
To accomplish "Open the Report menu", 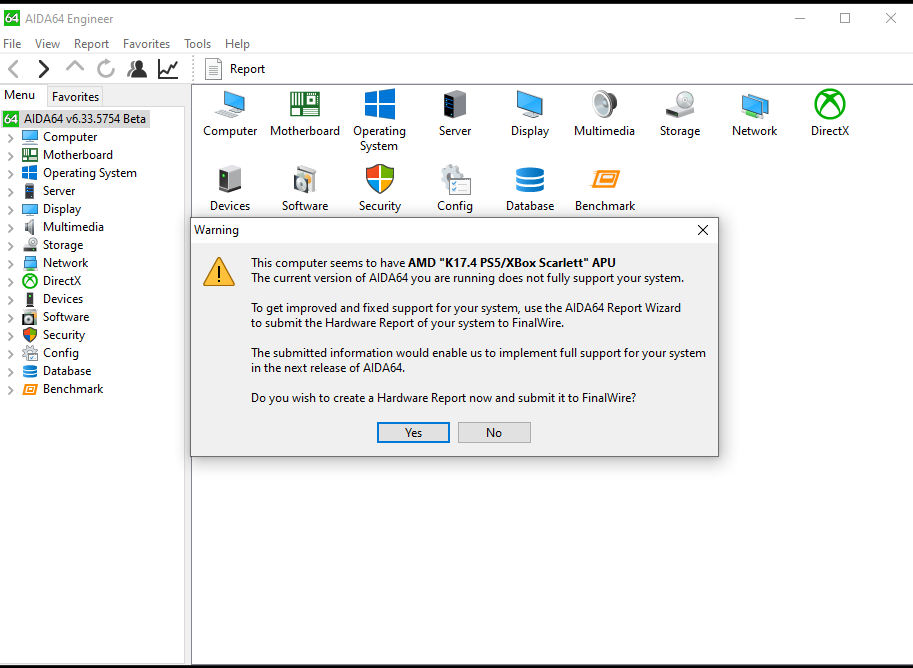I will pos(91,44).
